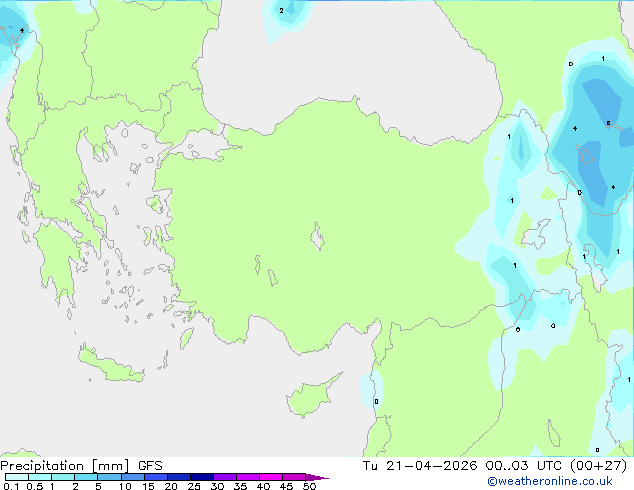Click the '40' legend scale label
The height and width of the screenshot is (490, 634).
click(263, 486)
